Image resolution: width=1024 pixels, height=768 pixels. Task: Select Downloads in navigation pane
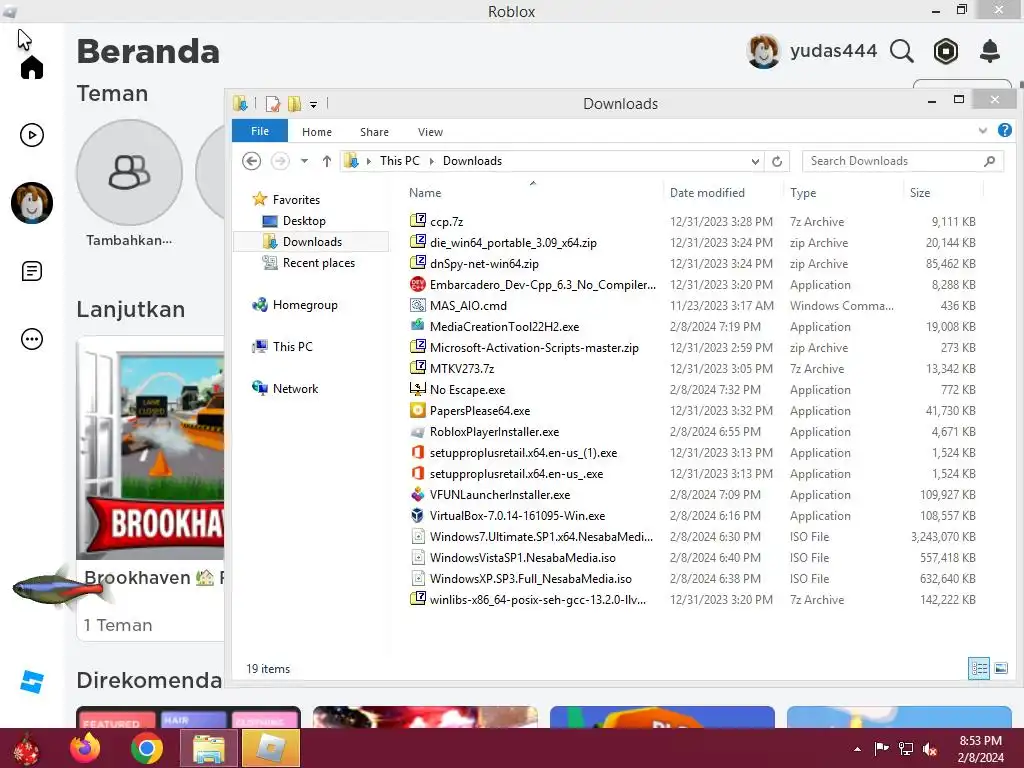[x=312, y=242]
